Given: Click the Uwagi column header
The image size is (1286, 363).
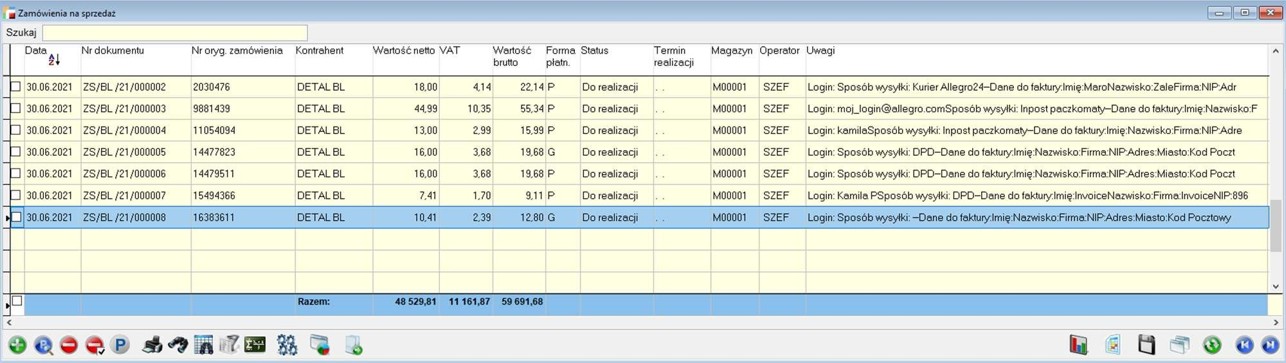Looking at the screenshot, I should (1037, 59).
